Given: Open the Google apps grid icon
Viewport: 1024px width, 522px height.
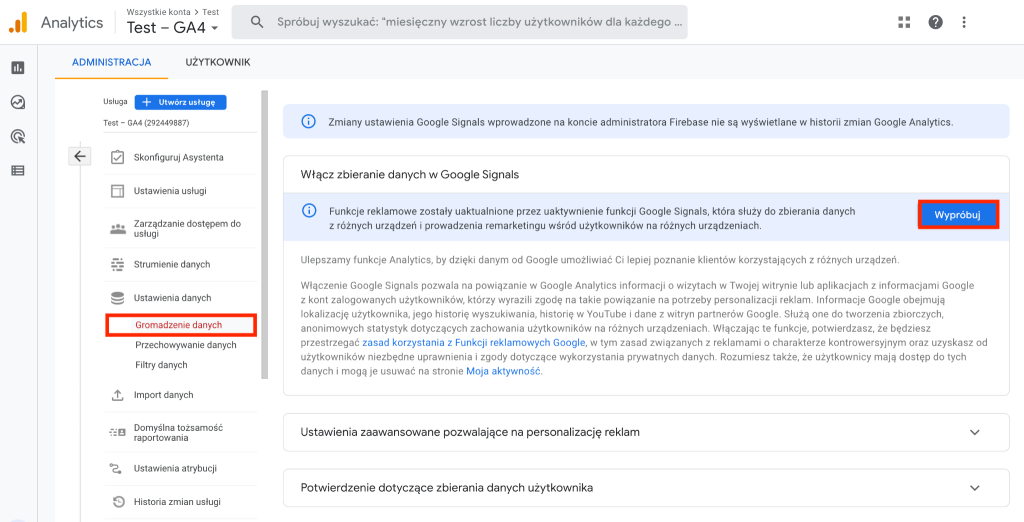Looking at the screenshot, I should tap(904, 22).
